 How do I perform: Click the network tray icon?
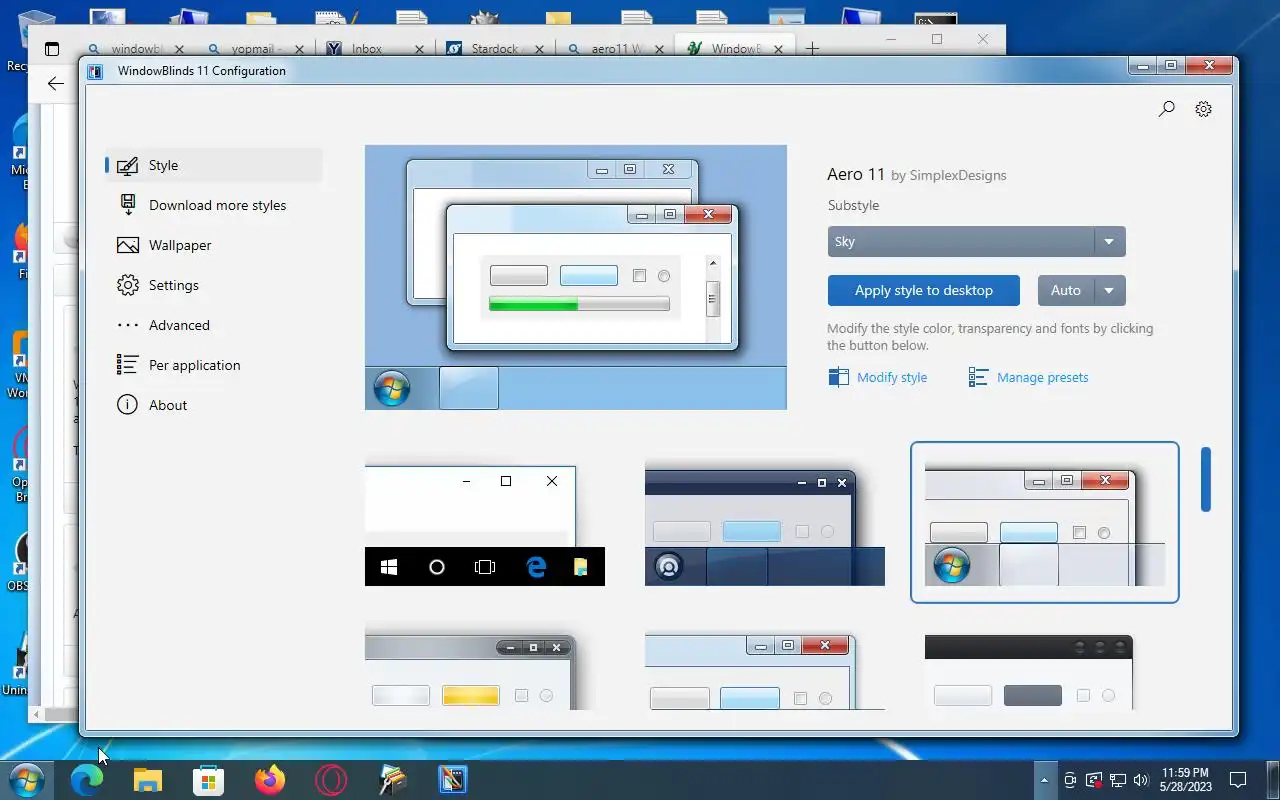pos(1117,780)
